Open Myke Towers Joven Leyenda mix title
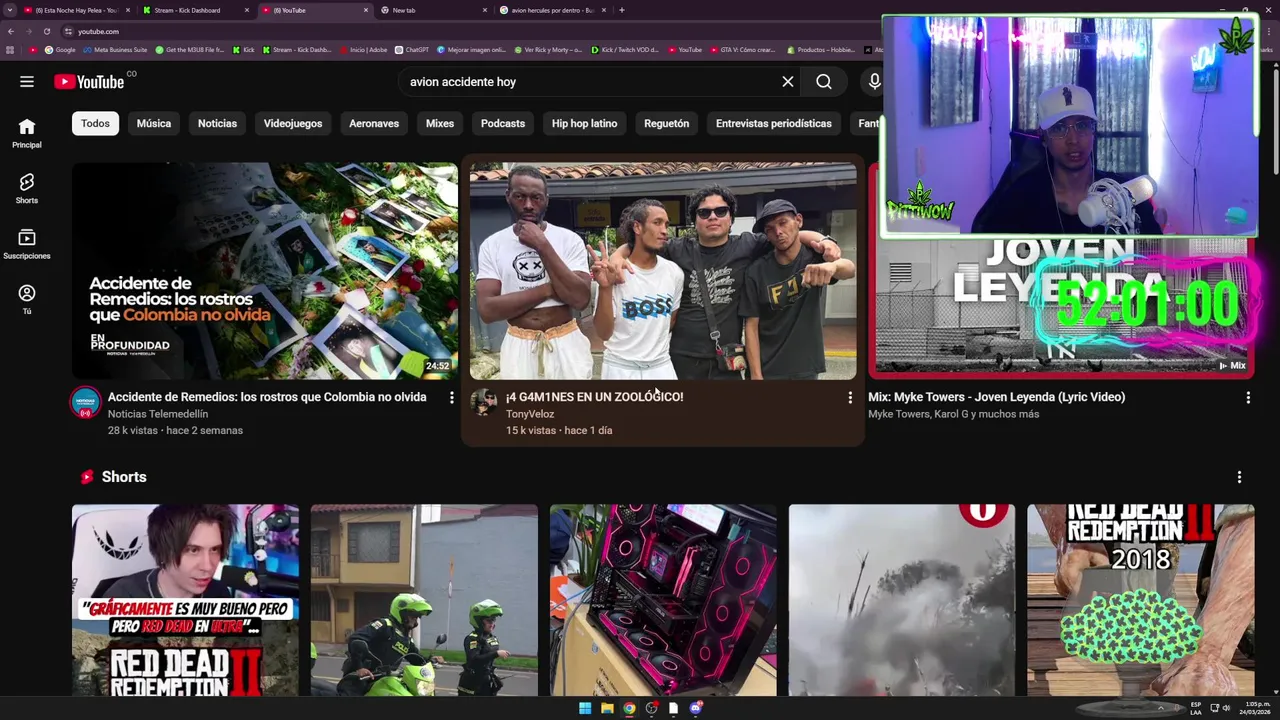Viewport: 1280px width, 720px height. (996, 397)
